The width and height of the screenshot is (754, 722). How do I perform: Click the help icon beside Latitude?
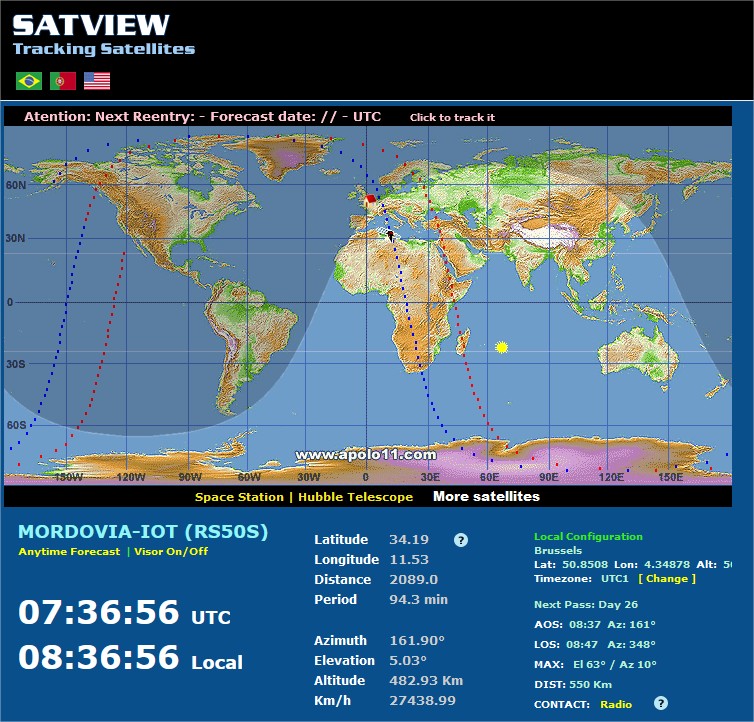coord(461,540)
